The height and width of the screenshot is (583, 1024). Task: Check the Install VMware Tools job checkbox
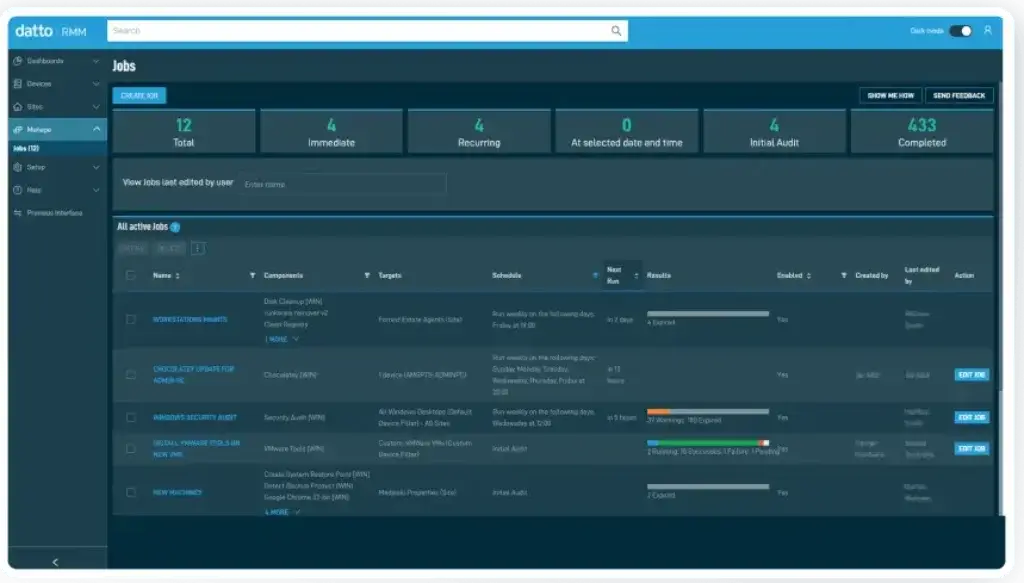131,449
